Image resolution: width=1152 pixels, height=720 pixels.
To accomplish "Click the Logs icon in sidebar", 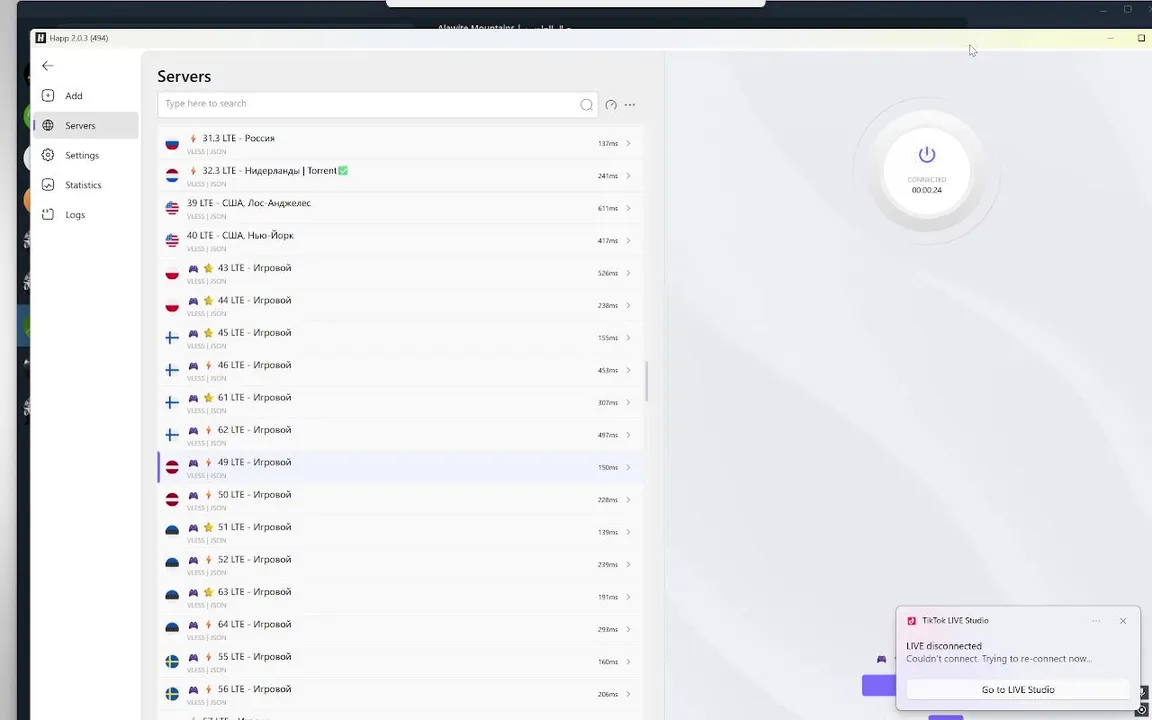I will [48, 215].
